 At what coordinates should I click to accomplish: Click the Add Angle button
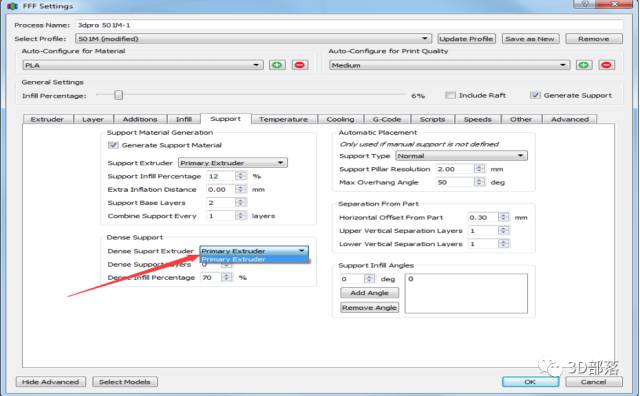(369, 293)
